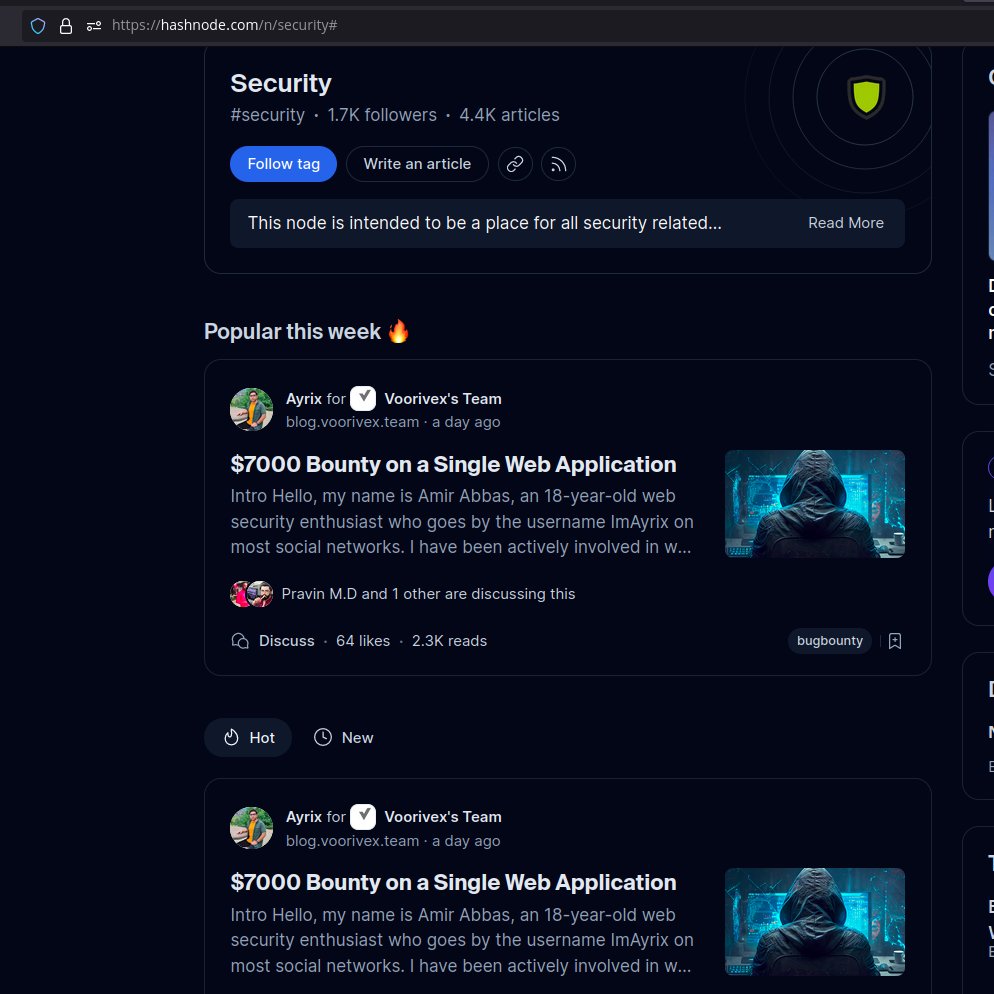This screenshot has width=994, height=994.
Task: Click the 64 likes count
Action: [363, 641]
